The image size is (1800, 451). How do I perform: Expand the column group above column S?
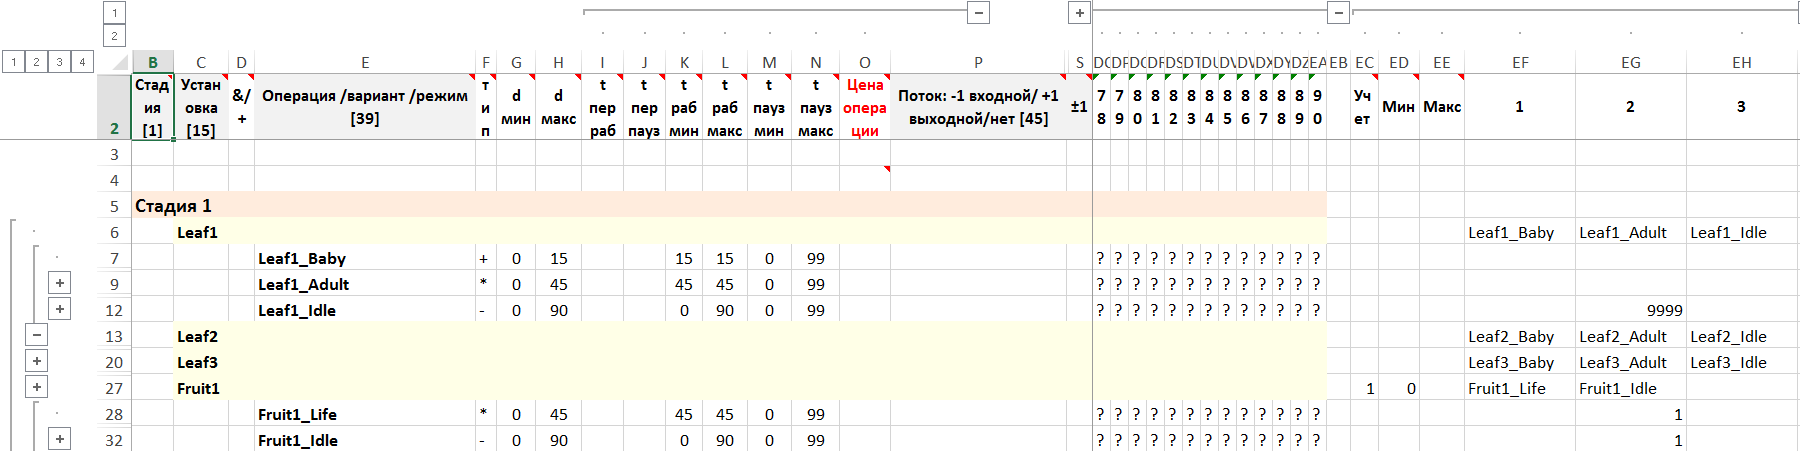[x=1079, y=13]
